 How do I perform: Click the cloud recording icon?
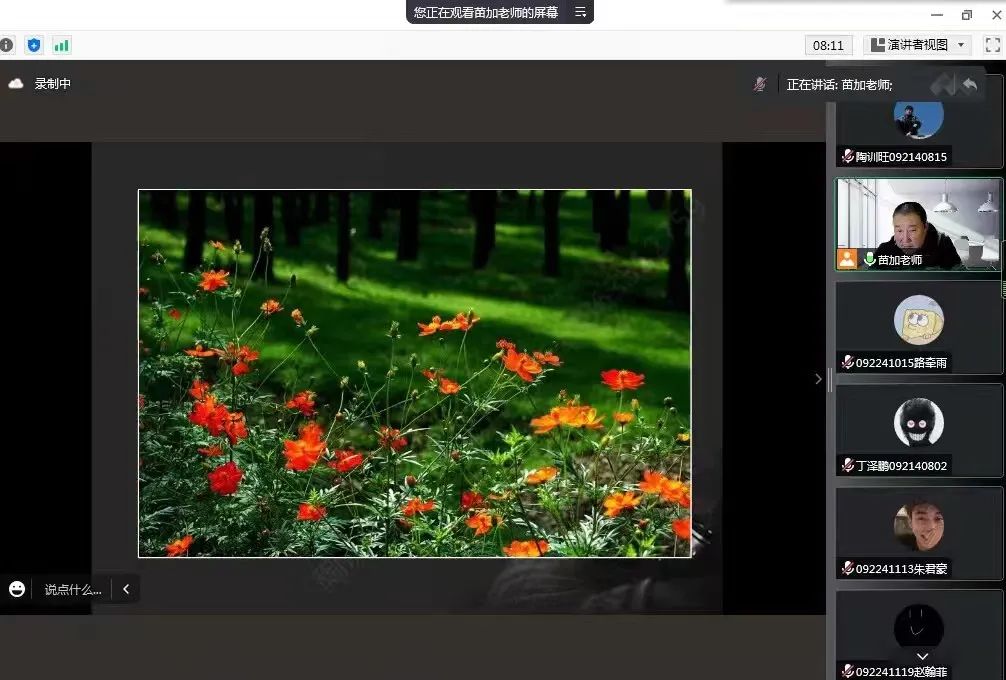tap(16, 84)
